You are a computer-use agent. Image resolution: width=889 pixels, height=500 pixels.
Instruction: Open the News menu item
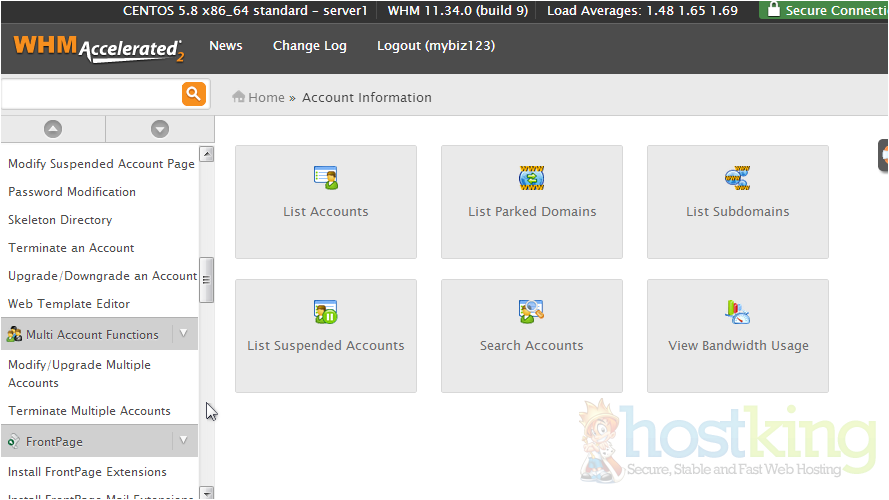coord(226,46)
